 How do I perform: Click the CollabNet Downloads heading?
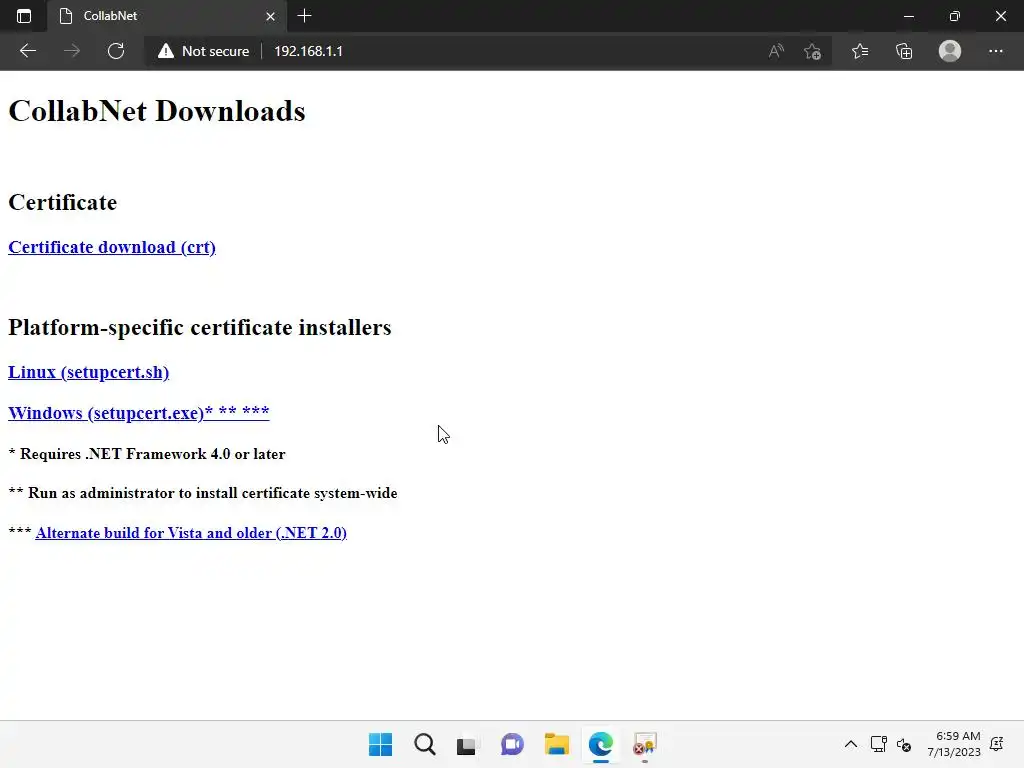[157, 110]
